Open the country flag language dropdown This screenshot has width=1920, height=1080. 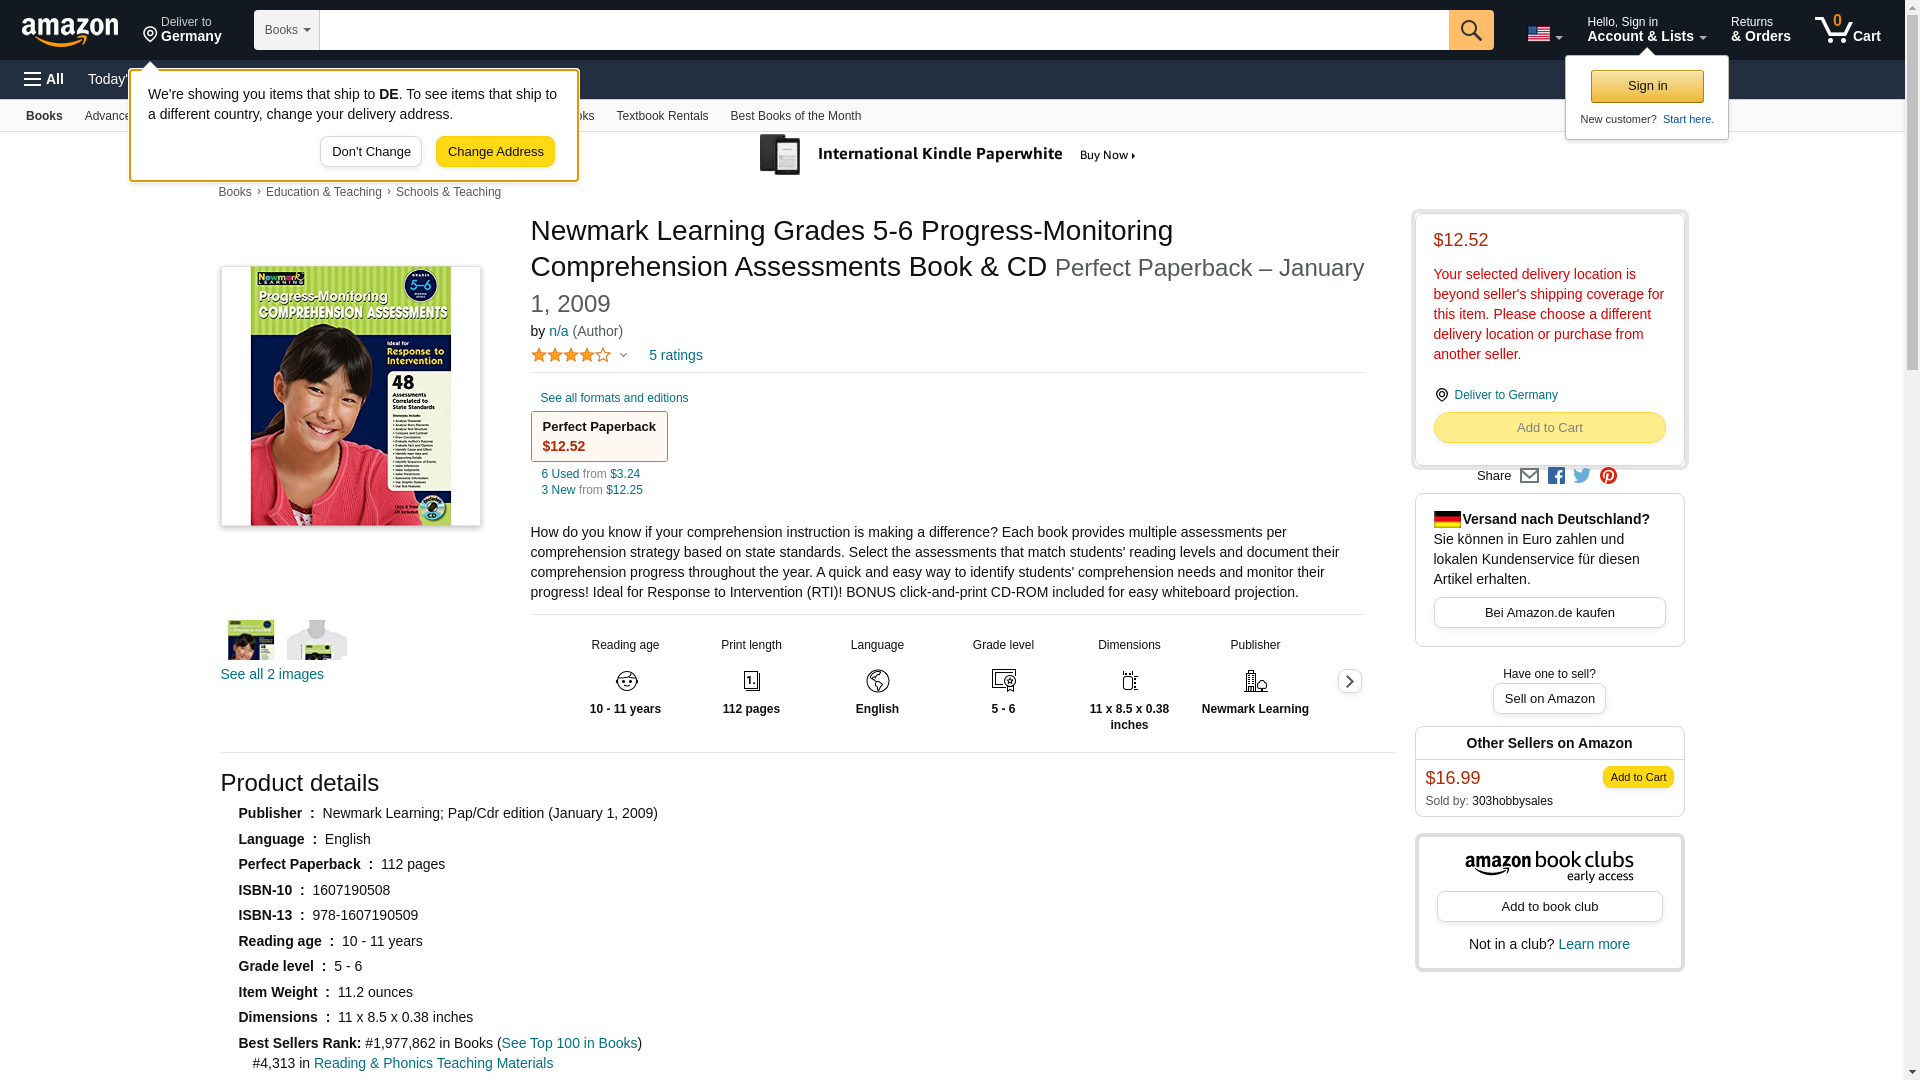pyautogui.click(x=1544, y=35)
